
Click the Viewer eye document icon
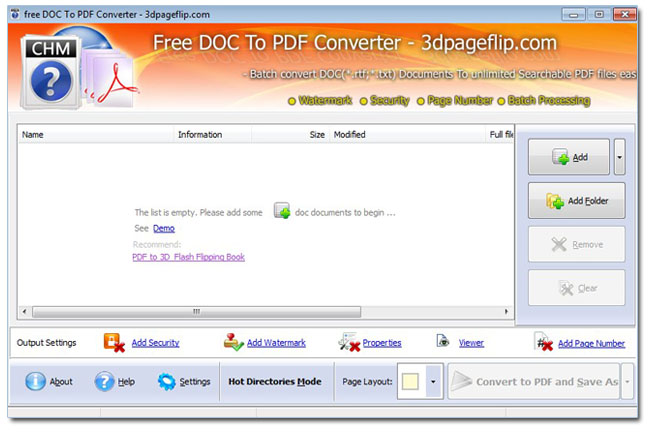(x=443, y=341)
